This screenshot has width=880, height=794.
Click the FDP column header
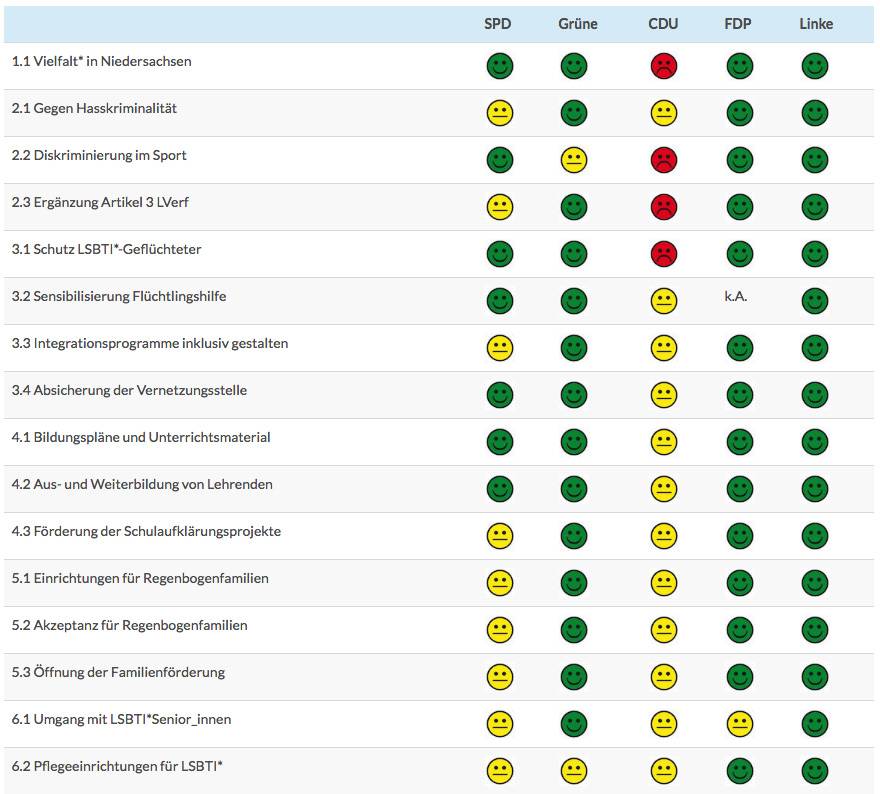[737, 24]
